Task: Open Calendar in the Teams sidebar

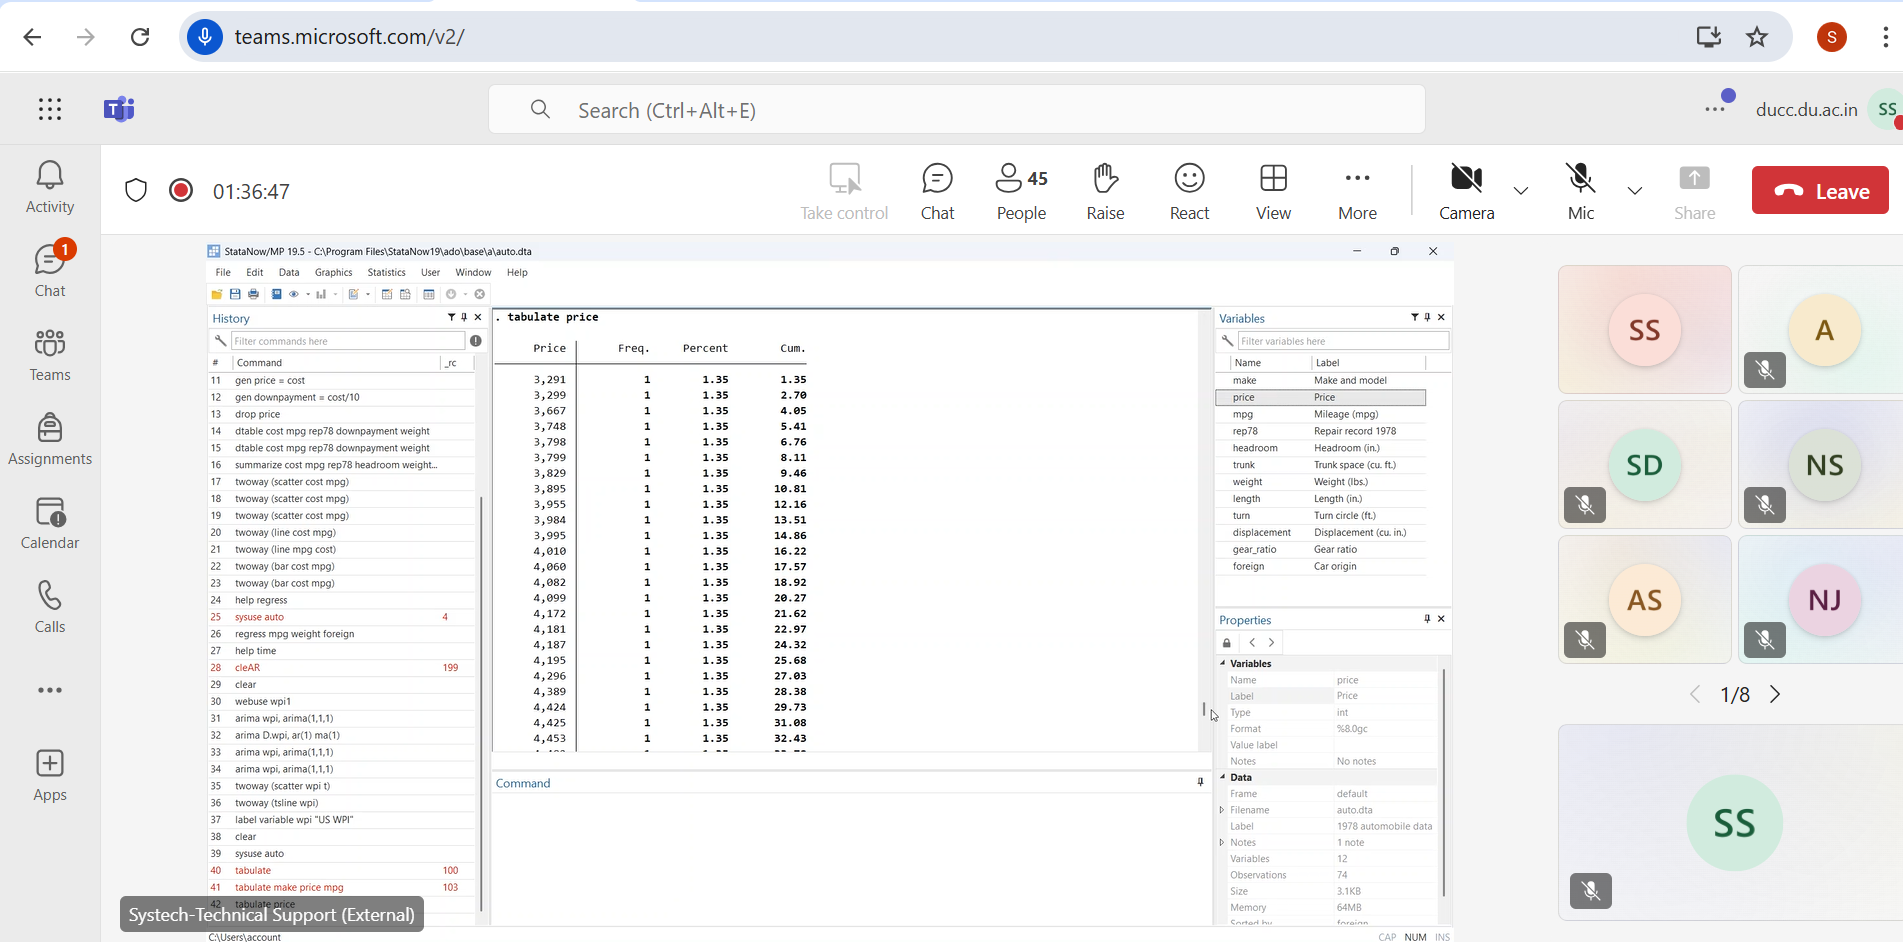Action: click(50, 523)
